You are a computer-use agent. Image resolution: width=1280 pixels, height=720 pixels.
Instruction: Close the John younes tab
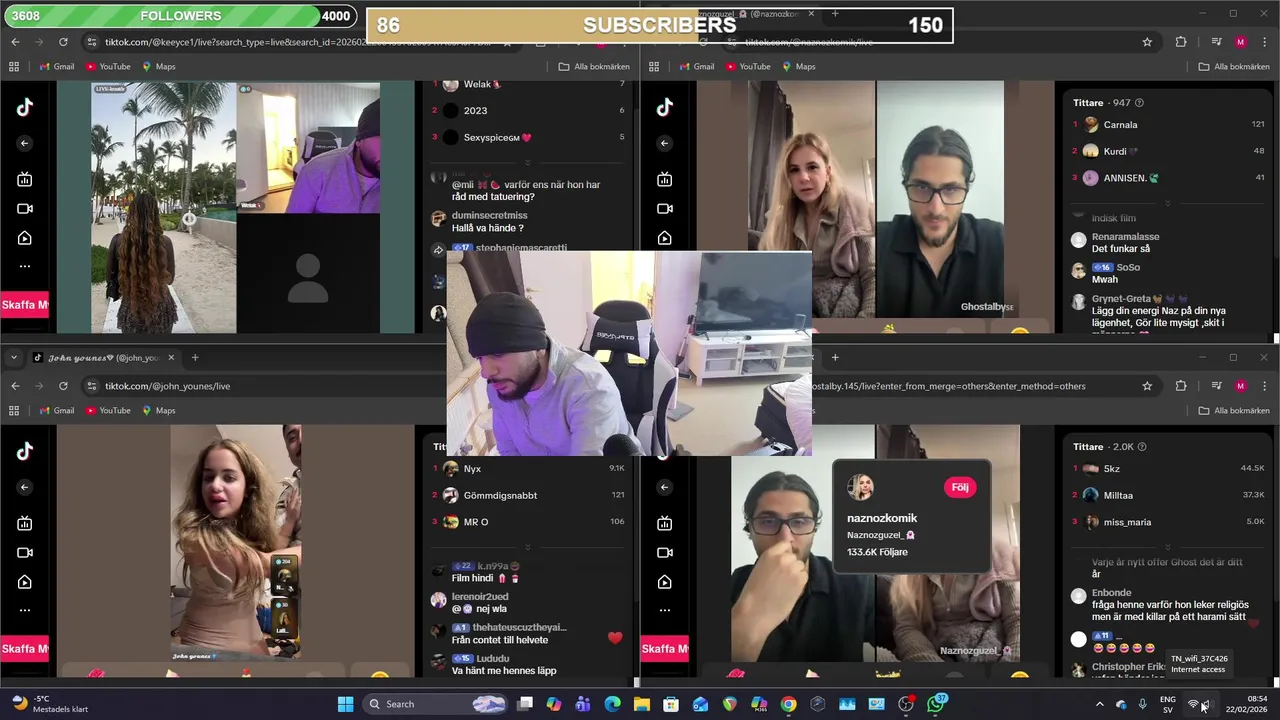171,357
